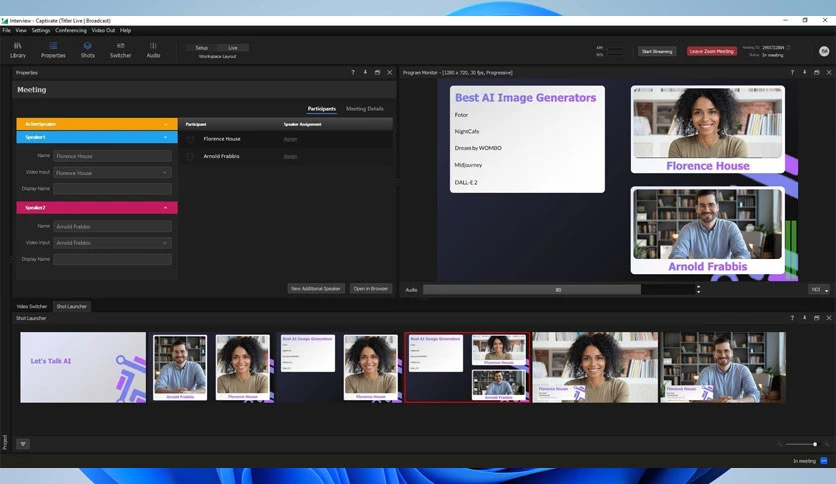Screen dimensions: 836x484
Task: Open the vertical Project side tab
Action: pyautogui.click(x=5, y=442)
